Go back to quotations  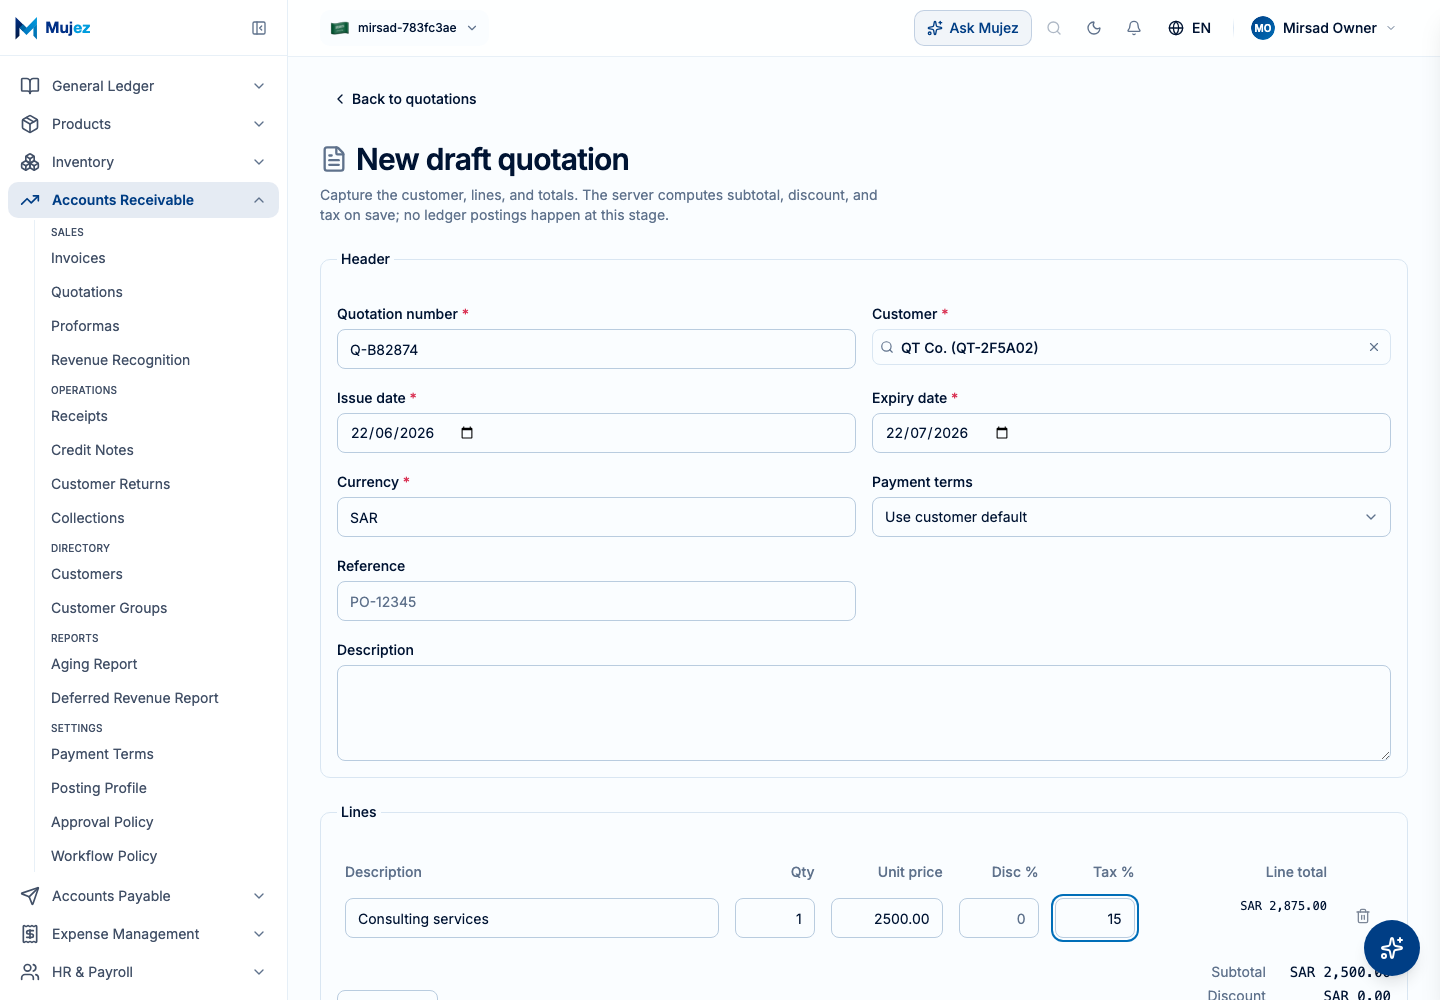pos(406,99)
